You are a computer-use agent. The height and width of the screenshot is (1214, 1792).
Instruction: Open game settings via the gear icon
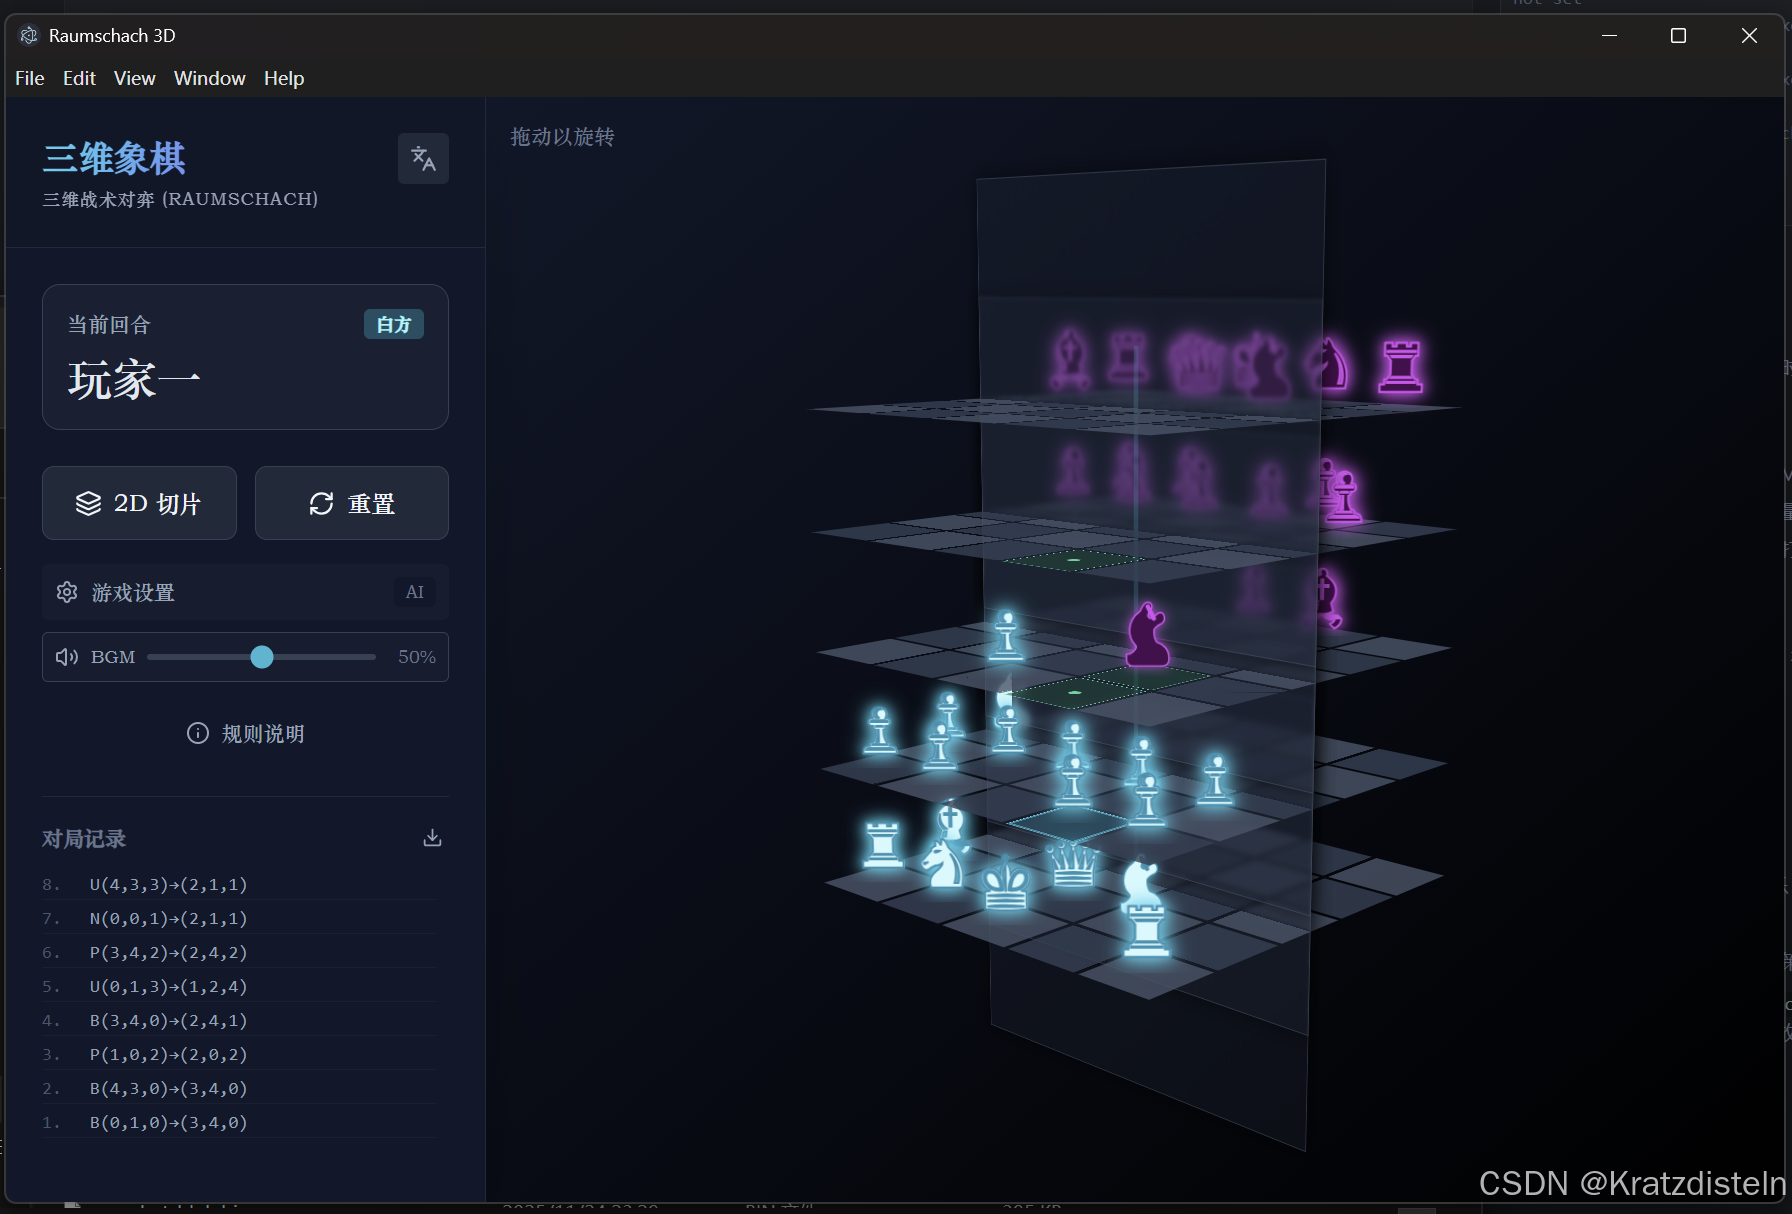(66, 592)
